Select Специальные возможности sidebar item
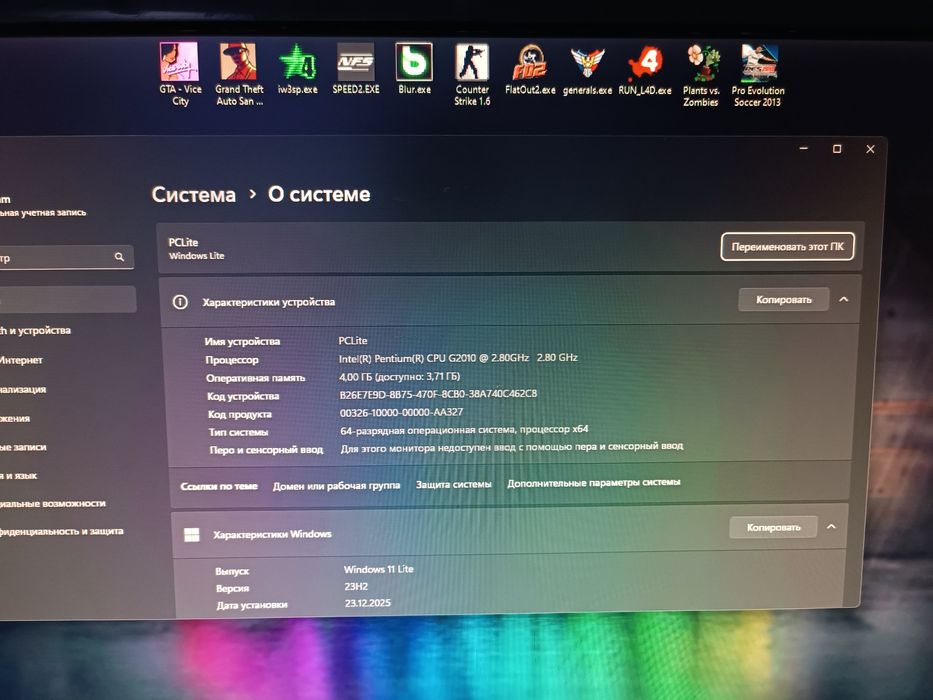The width and height of the screenshot is (933, 700). [x=53, y=504]
